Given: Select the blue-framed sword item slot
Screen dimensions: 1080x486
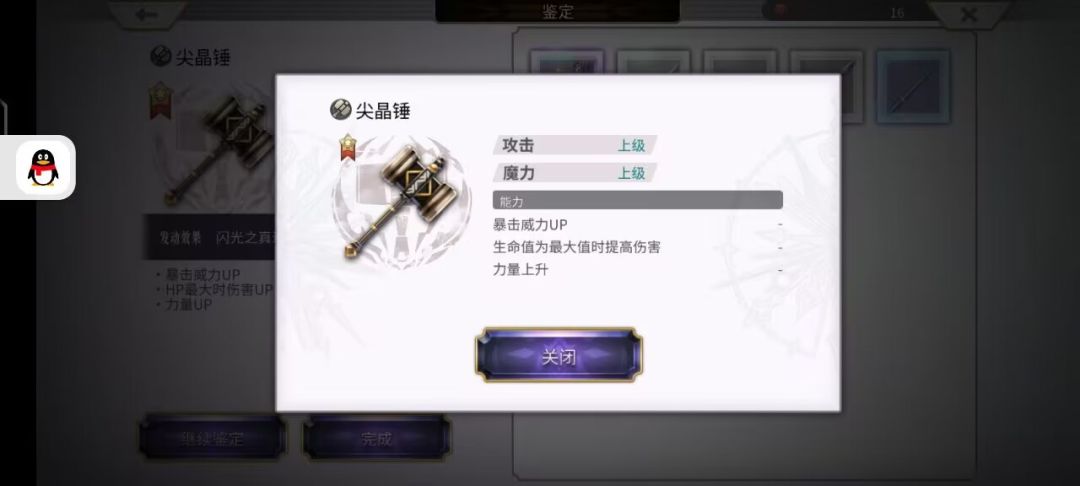Looking at the screenshot, I should [913, 86].
